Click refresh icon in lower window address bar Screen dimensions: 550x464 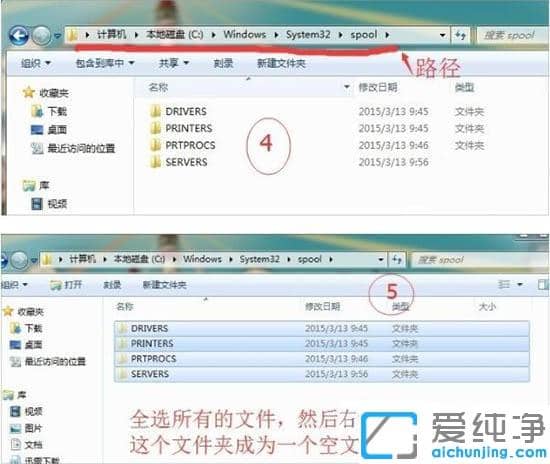[397, 260]
